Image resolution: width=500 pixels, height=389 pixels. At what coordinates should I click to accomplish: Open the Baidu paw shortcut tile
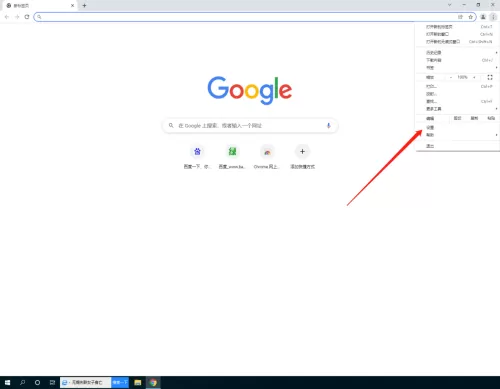197,152
